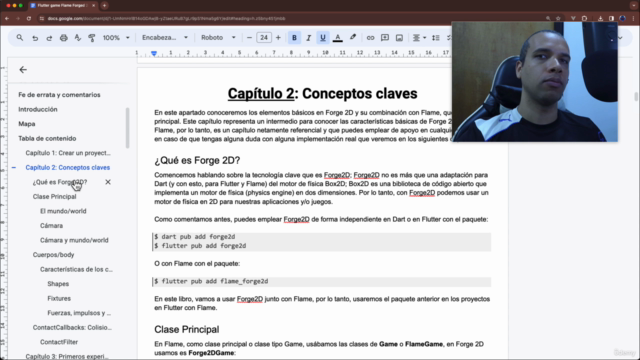Go to 'ContactFilter' outline heading
This screenshot has width=640, height=360.
pyautogui.click(x=59, y=342)
